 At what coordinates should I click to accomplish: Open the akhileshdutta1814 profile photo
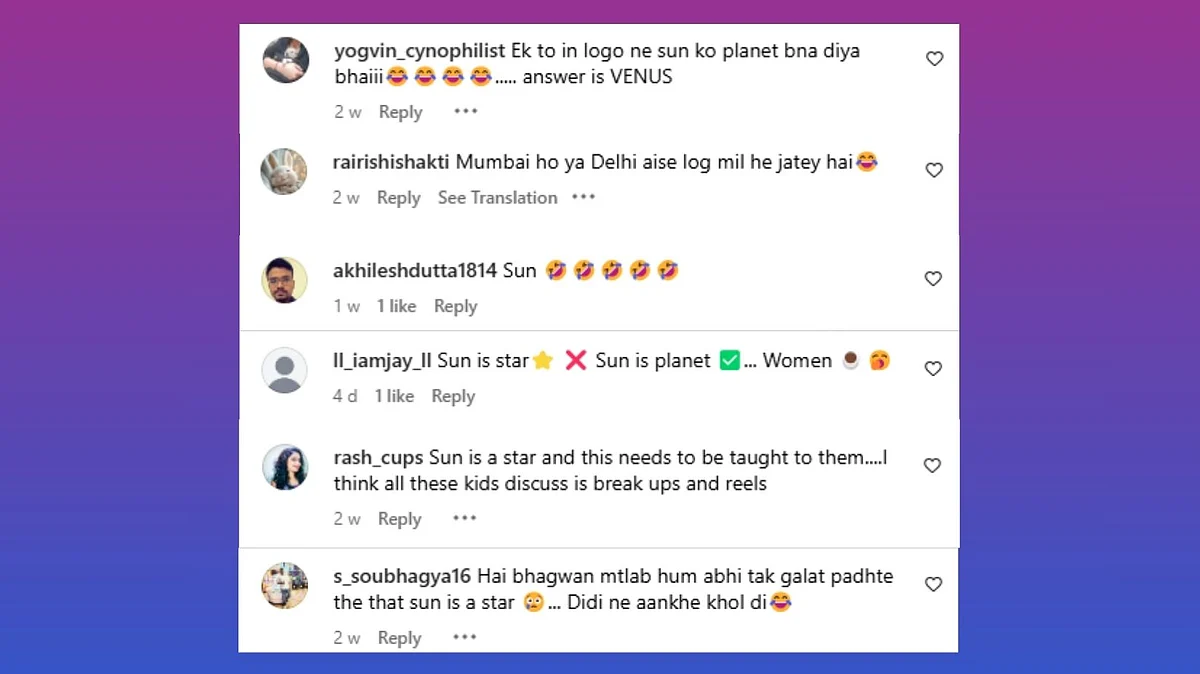pyautogui.click(x=285, y=280)
